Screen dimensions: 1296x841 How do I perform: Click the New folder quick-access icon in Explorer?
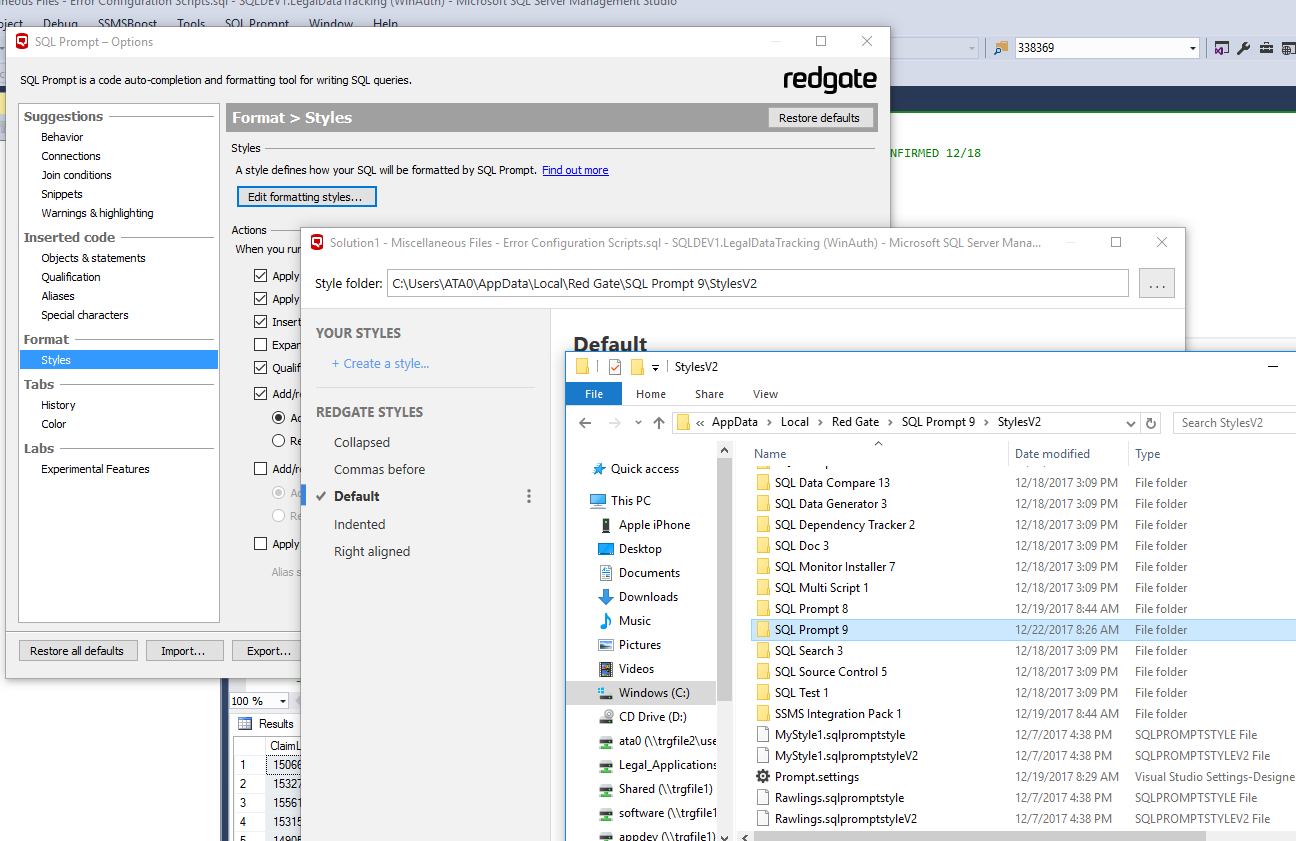[x=637, y=367]
